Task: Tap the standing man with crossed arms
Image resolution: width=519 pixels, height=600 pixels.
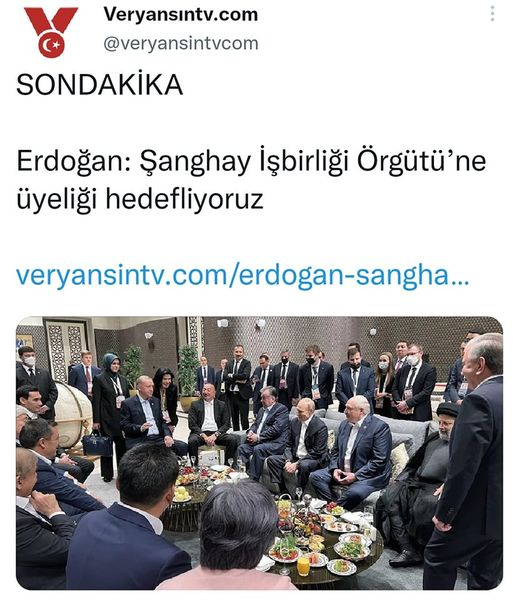Action: coord(238,386)
